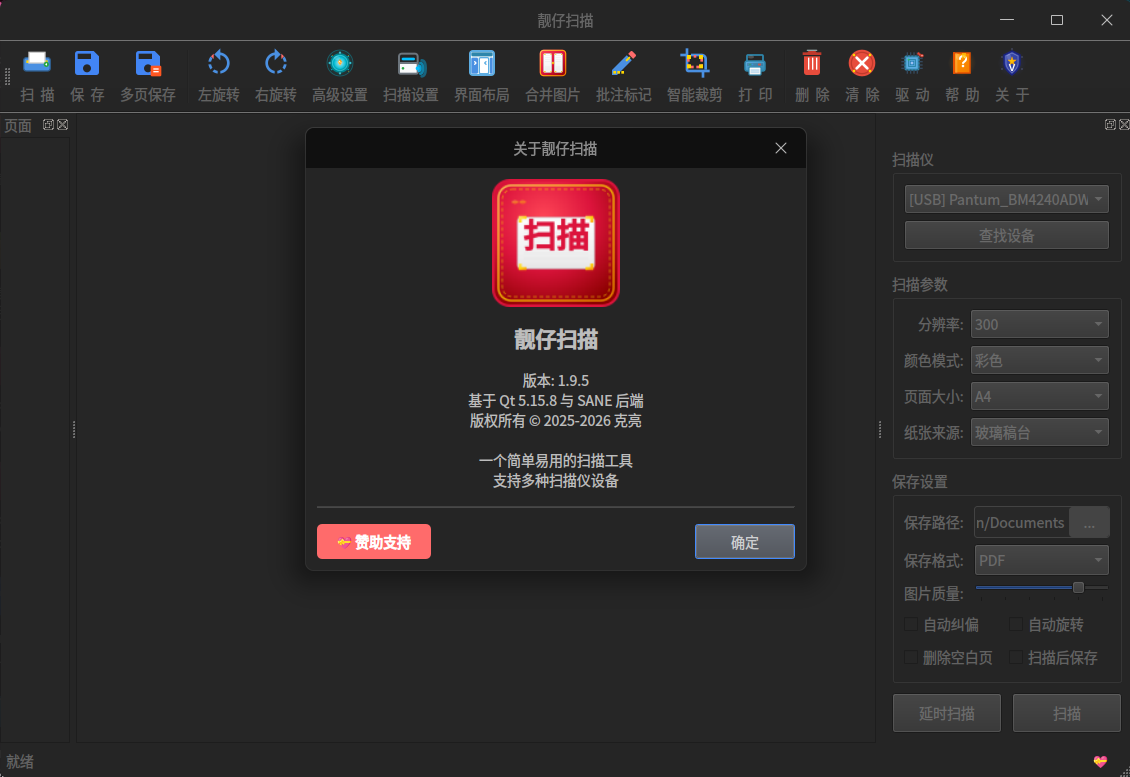Enable 自动旋转 auto rotate checkbox
This screenshot has height=777, width=1130.
click(1015, 624)
